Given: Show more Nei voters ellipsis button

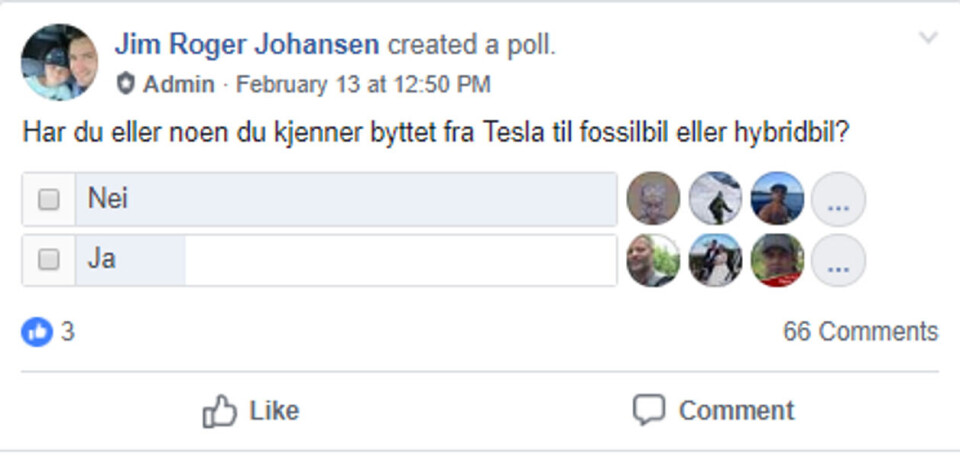Looking at the screenshot, I should click(838, 199).
